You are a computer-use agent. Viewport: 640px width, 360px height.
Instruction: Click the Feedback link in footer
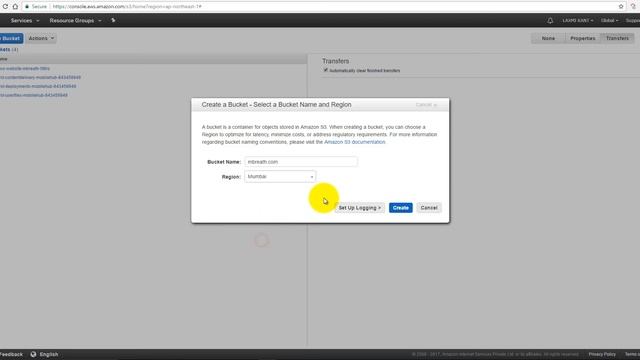(11, 354)
